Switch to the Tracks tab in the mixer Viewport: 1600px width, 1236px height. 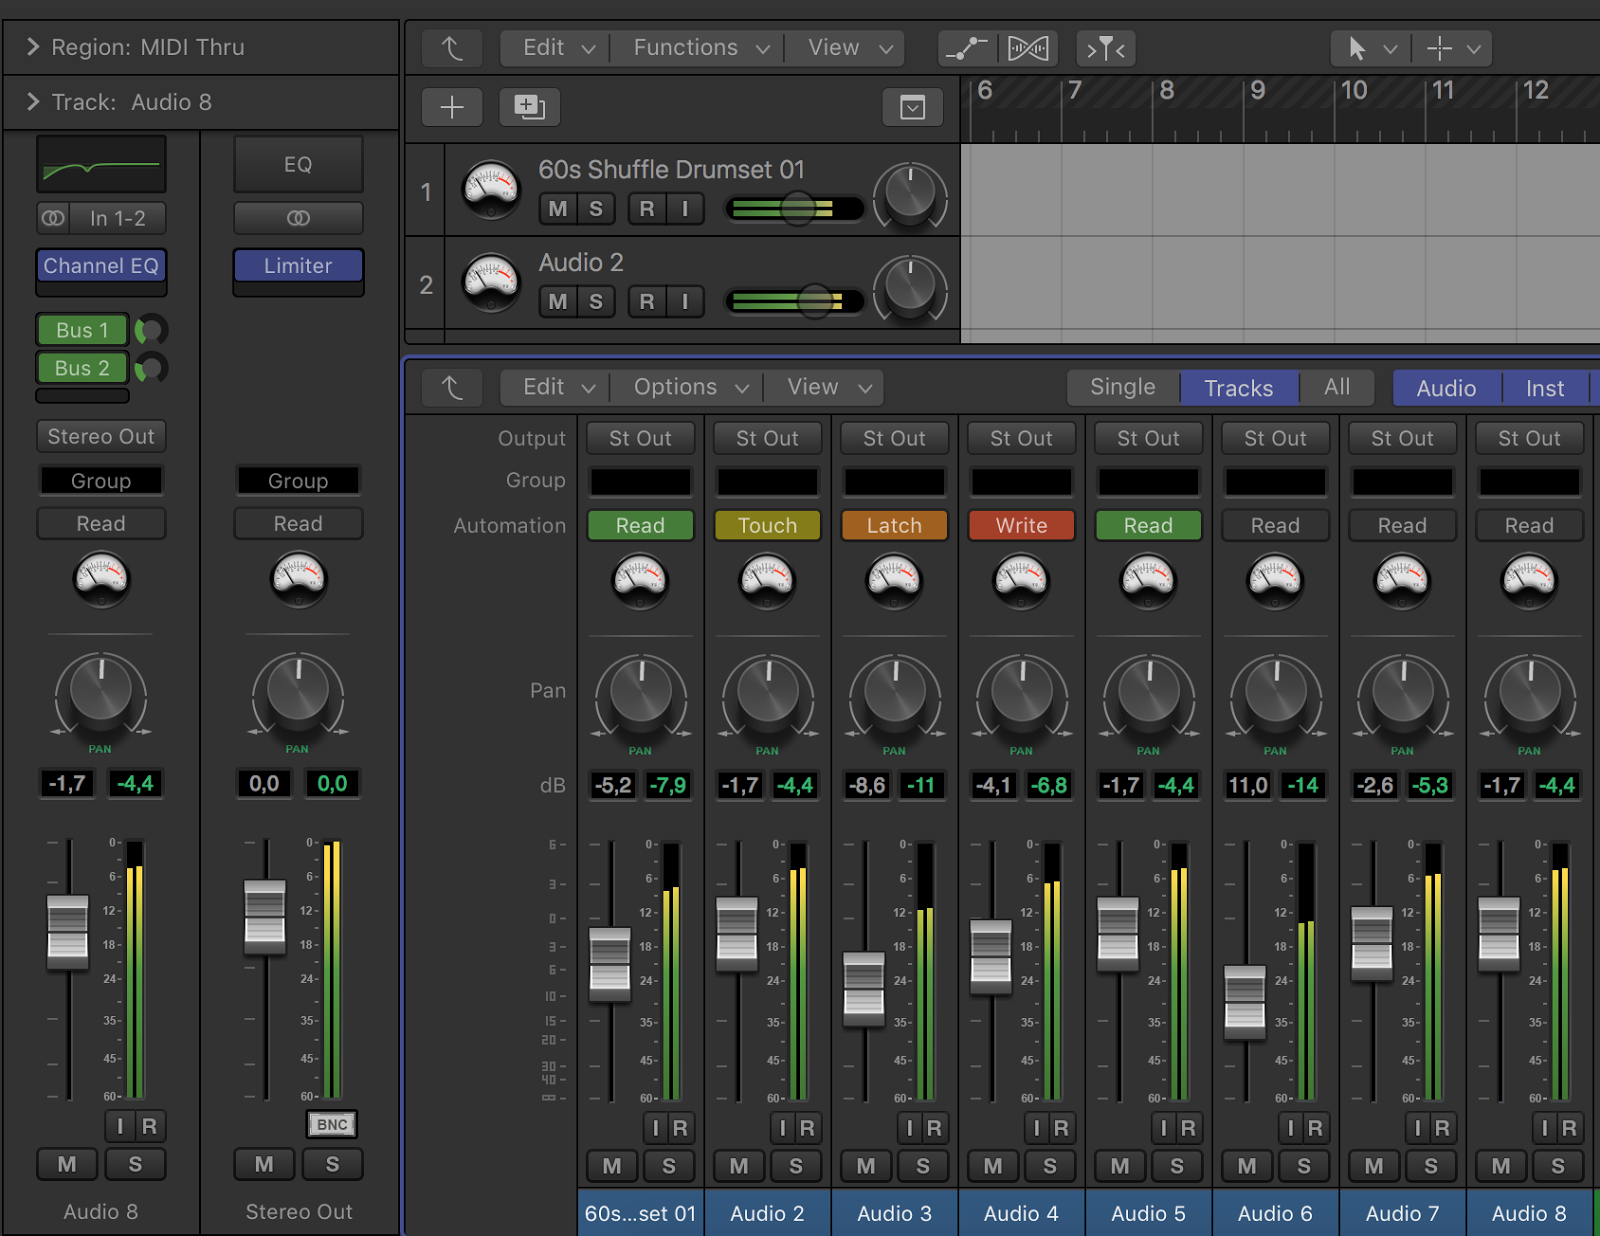1238,387
